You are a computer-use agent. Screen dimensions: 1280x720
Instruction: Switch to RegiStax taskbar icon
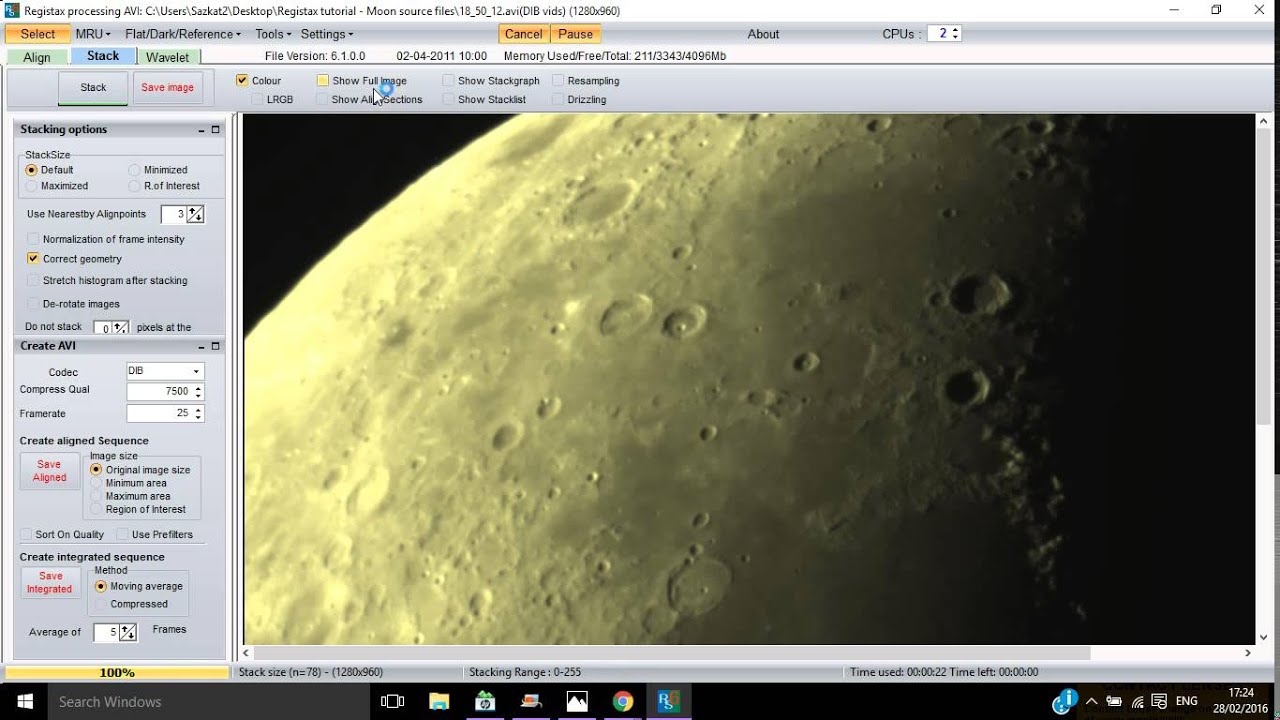coord(668,701)
